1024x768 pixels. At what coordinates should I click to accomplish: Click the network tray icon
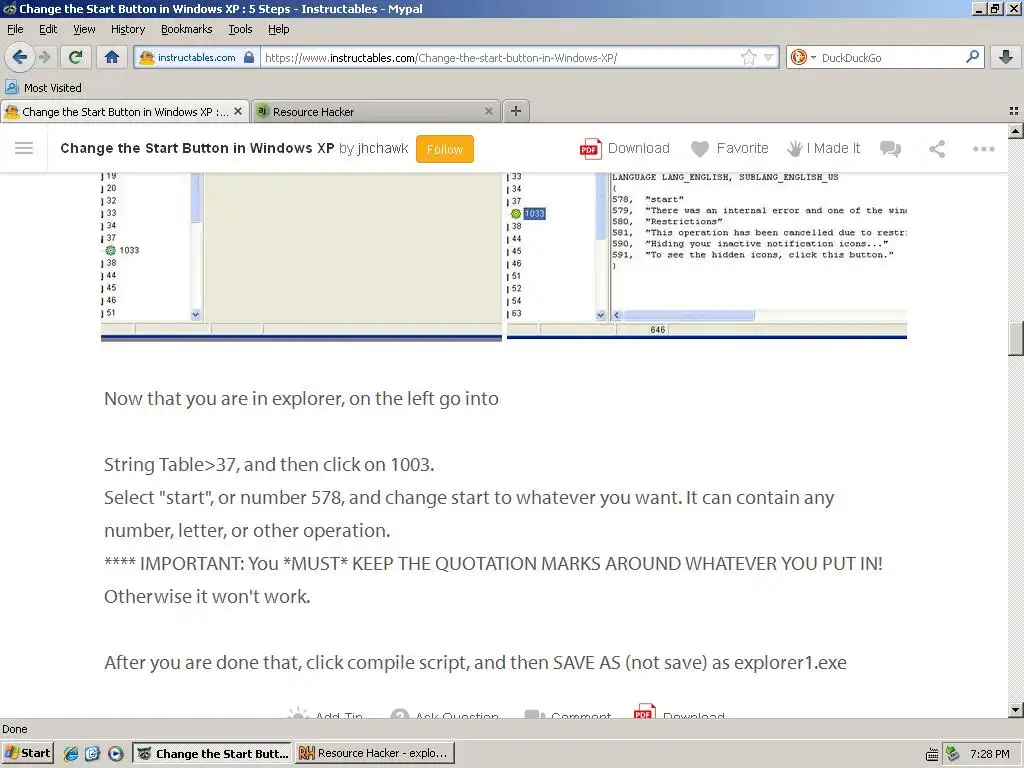[953, 754]
